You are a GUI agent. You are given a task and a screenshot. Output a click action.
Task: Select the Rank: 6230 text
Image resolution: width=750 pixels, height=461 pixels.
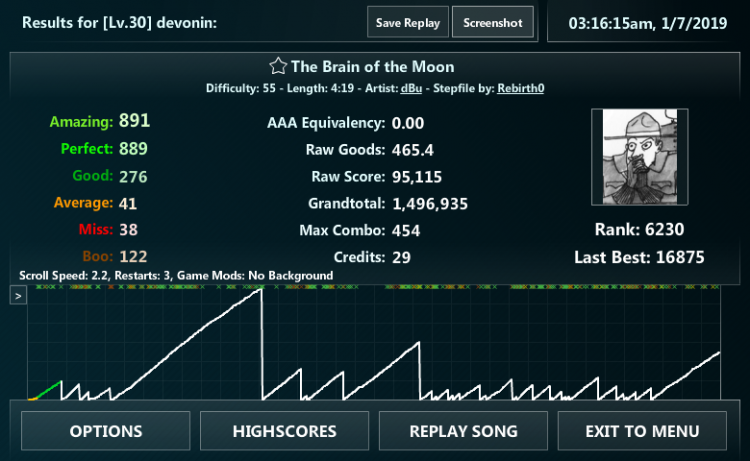point(639,229)
